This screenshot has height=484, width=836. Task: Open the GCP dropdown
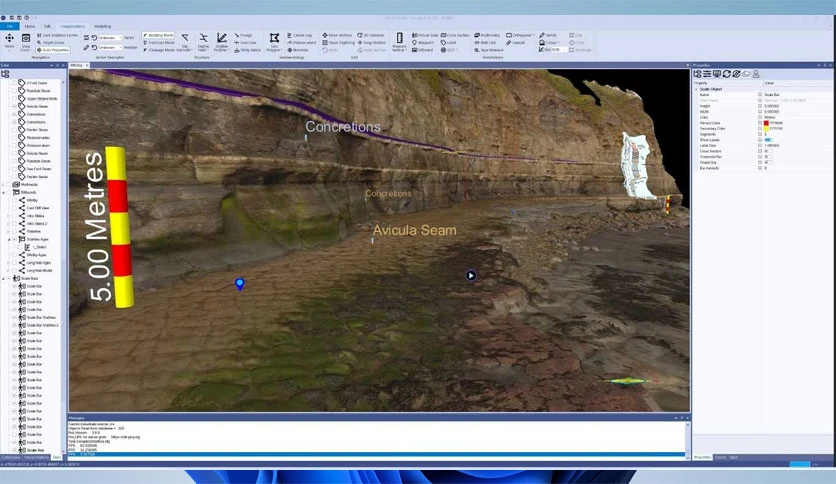(x=449, y=50)
